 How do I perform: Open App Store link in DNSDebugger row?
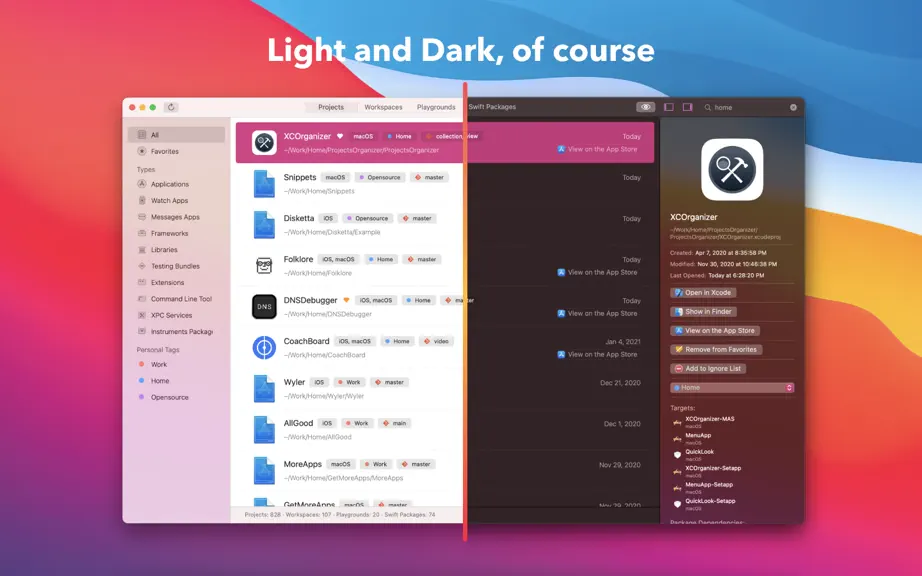(597, 313)
